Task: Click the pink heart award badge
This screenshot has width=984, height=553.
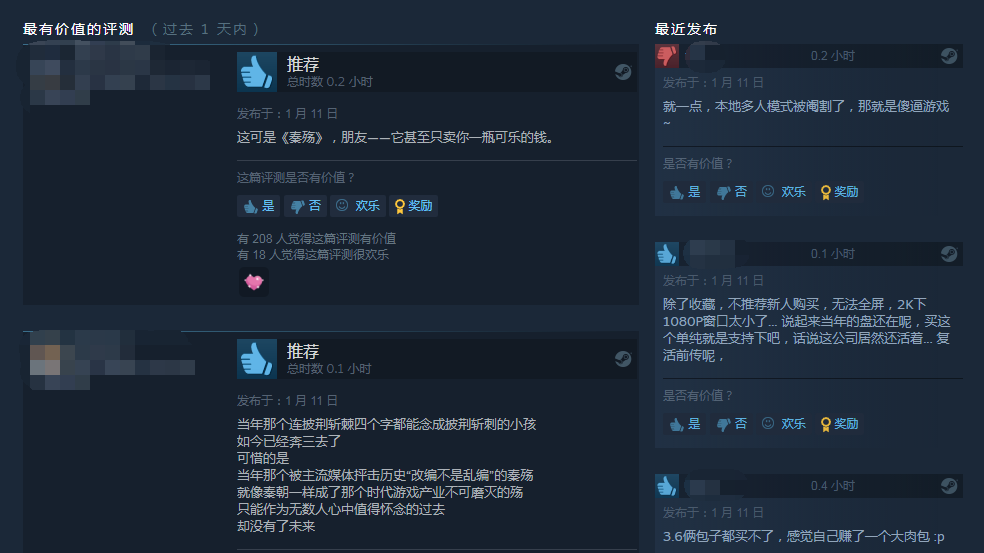Action: pos(254,282)
